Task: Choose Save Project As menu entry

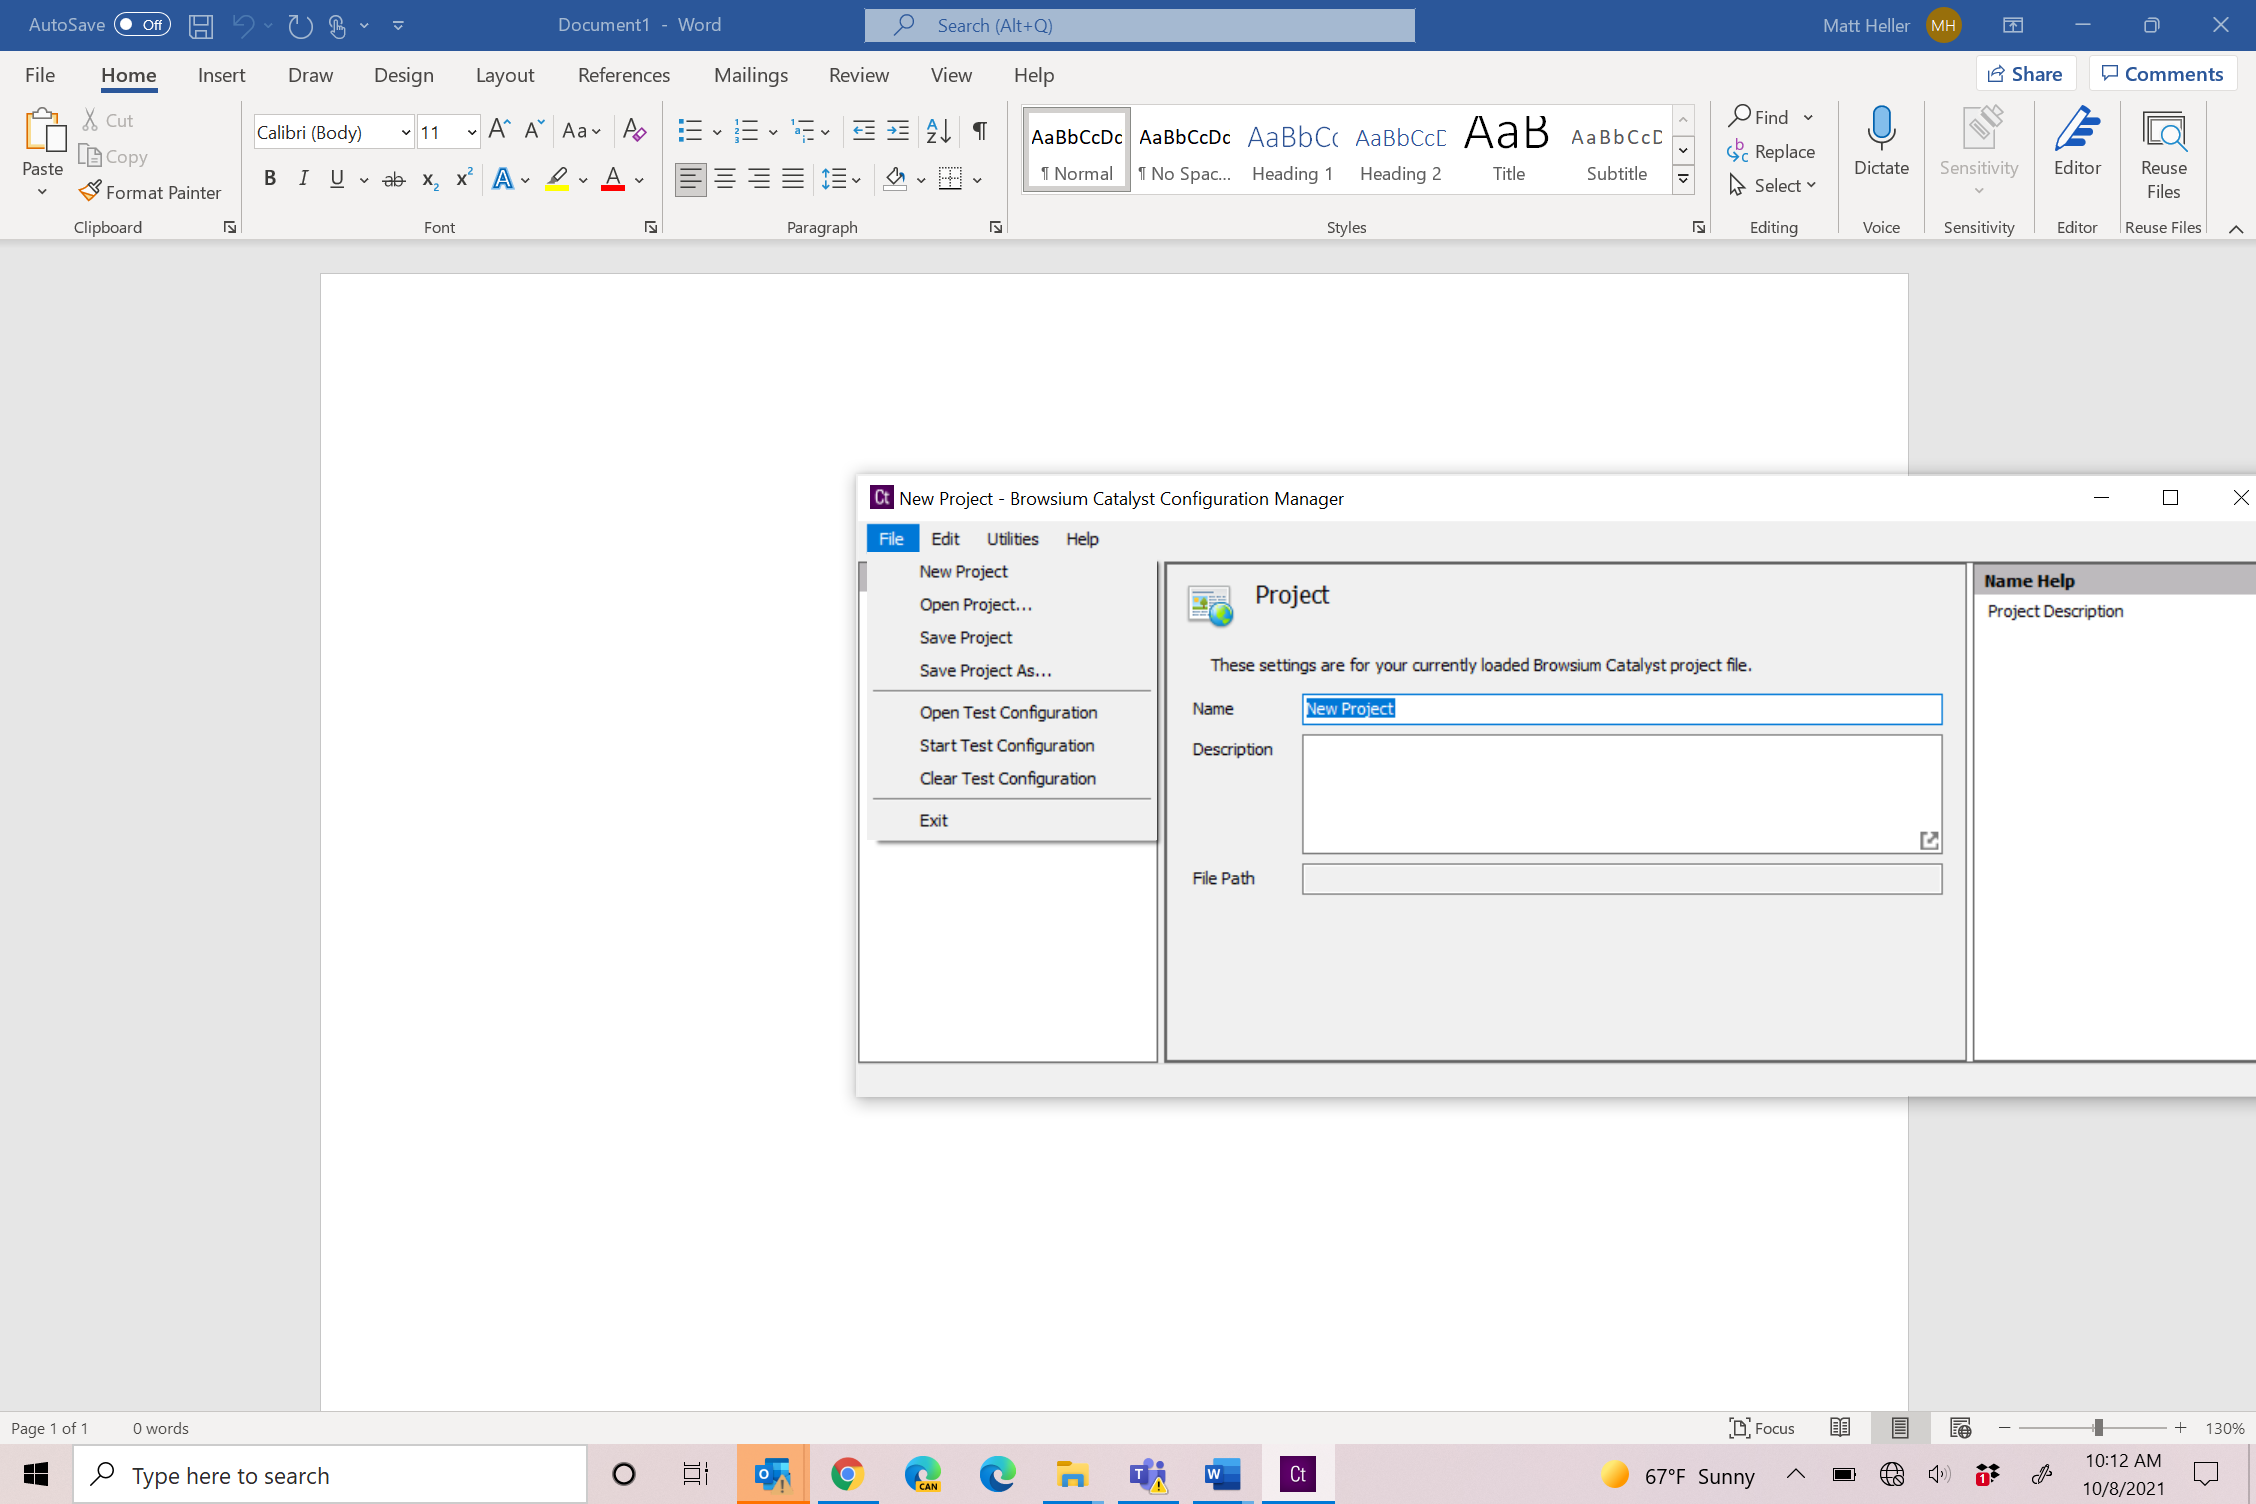Action: (x=985, y=670)
